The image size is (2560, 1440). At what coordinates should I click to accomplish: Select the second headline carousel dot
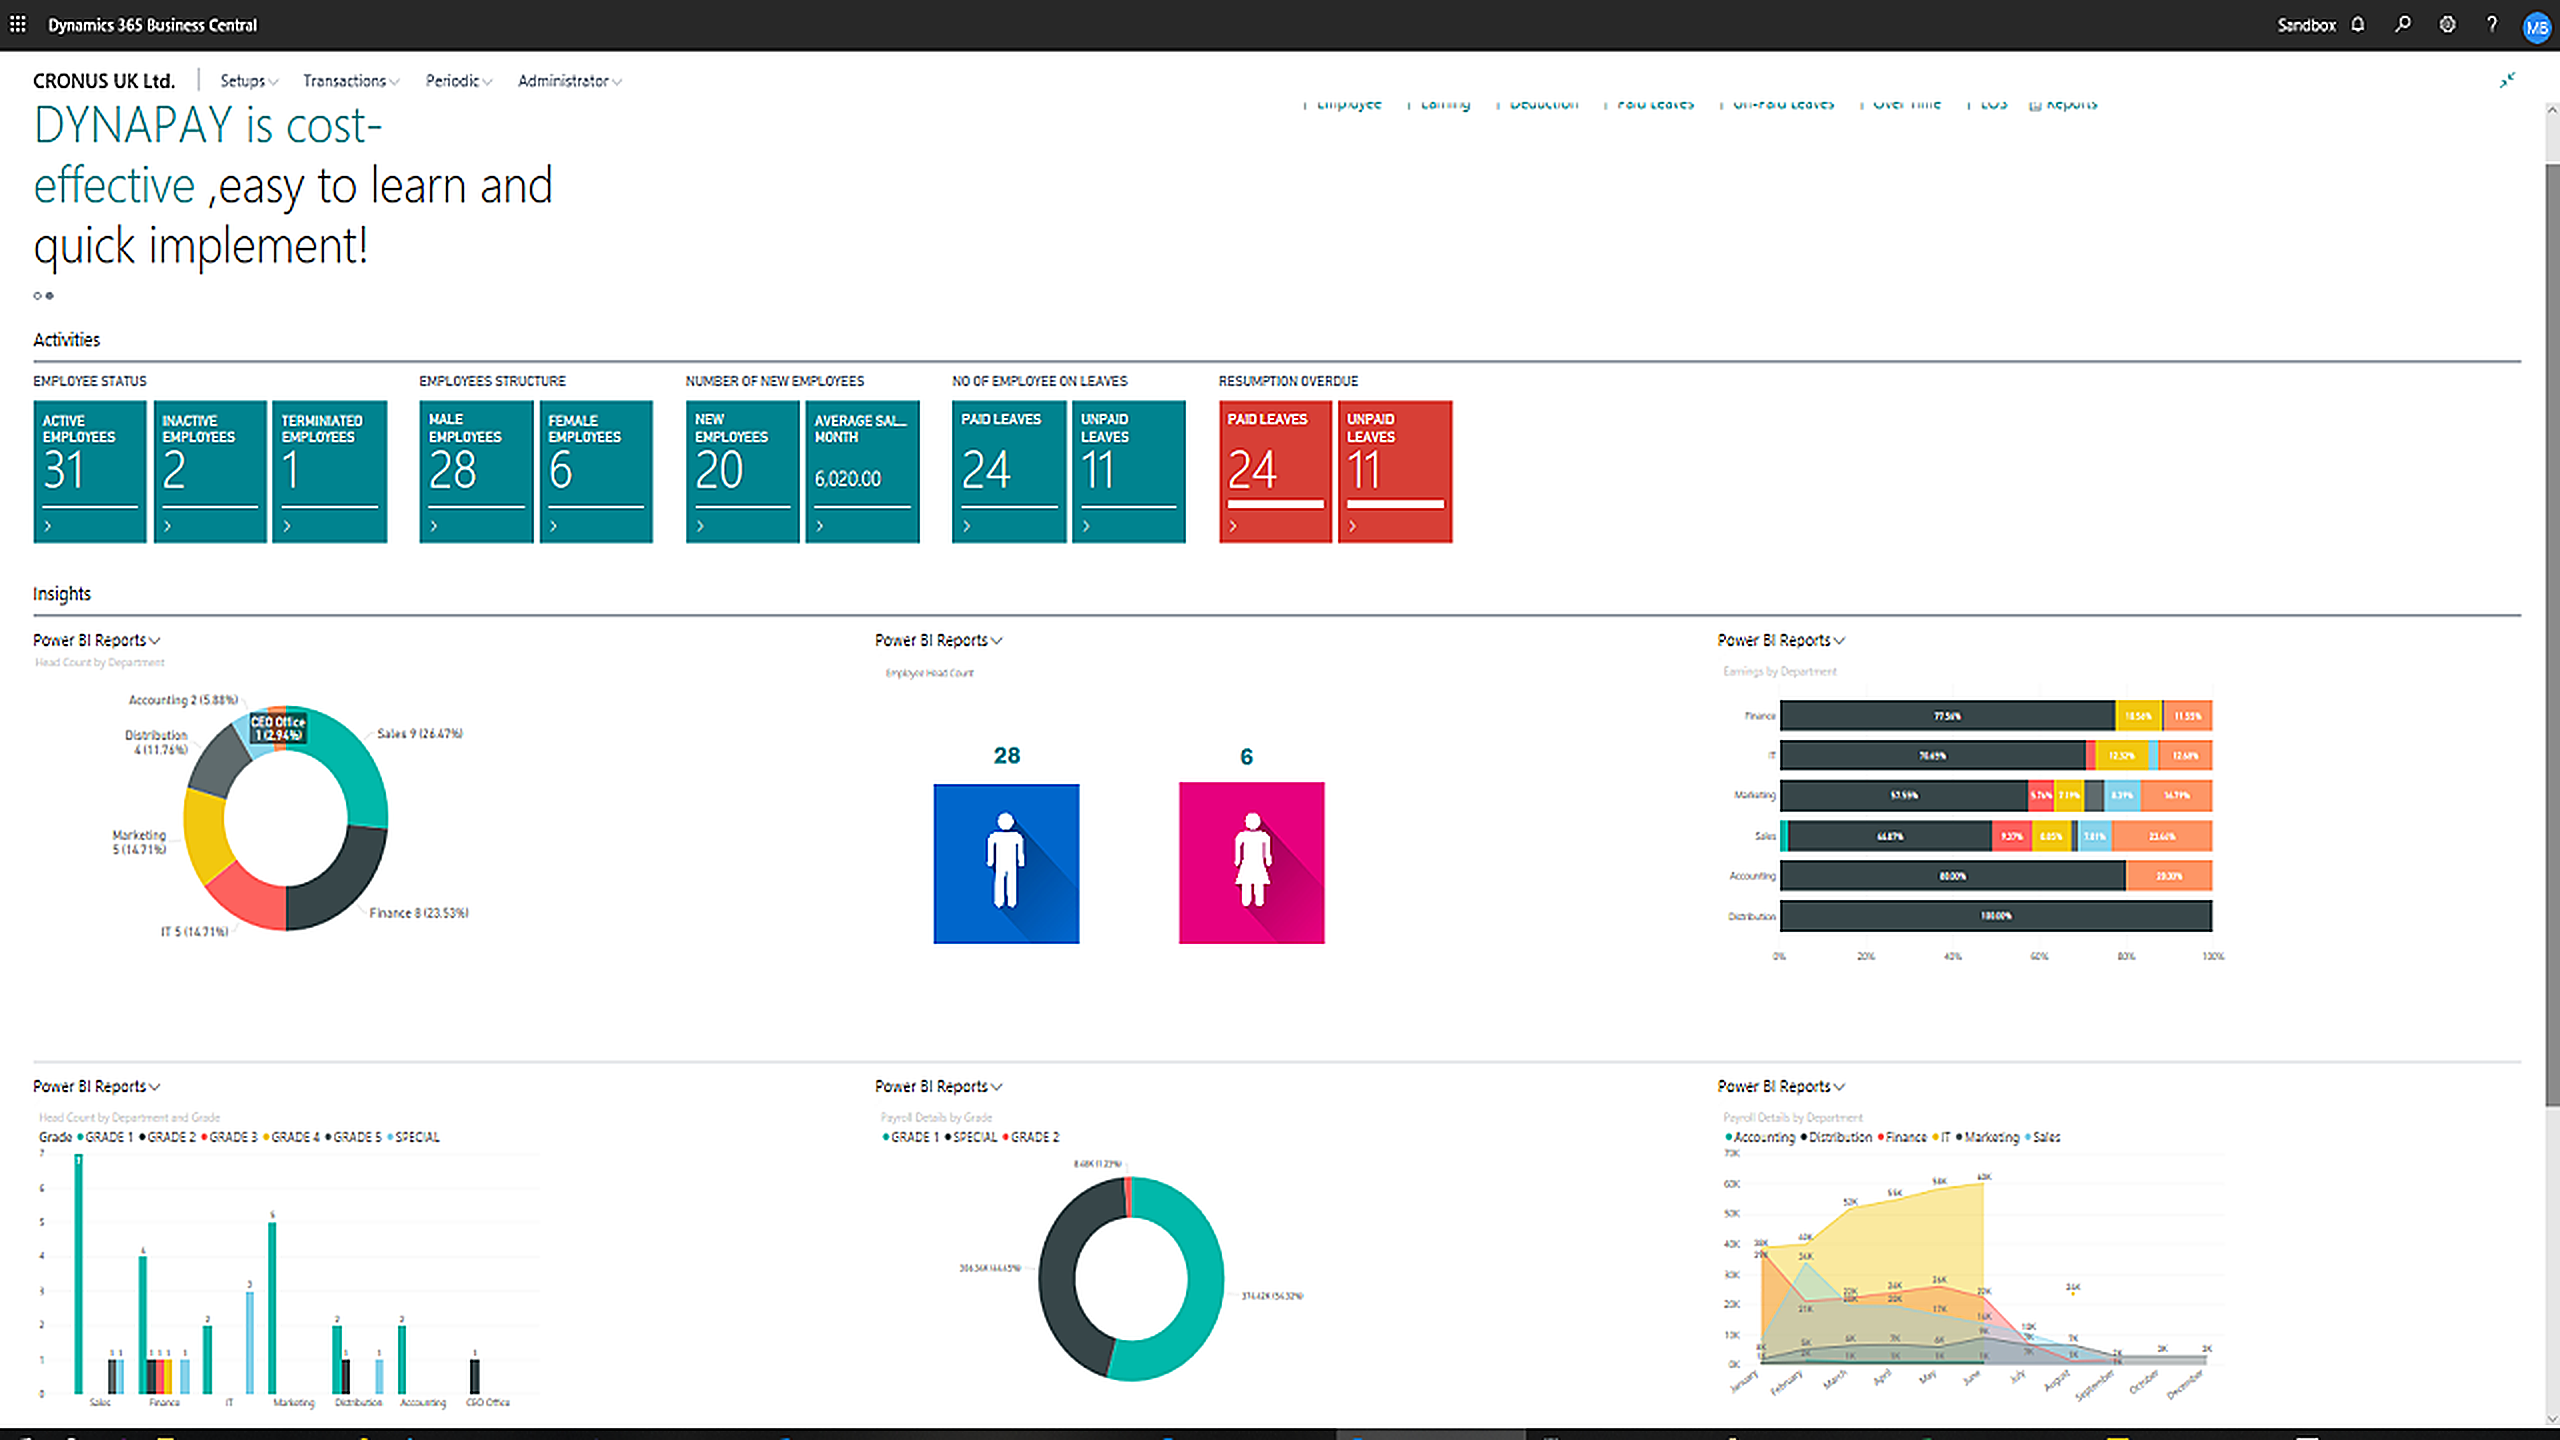50,296
